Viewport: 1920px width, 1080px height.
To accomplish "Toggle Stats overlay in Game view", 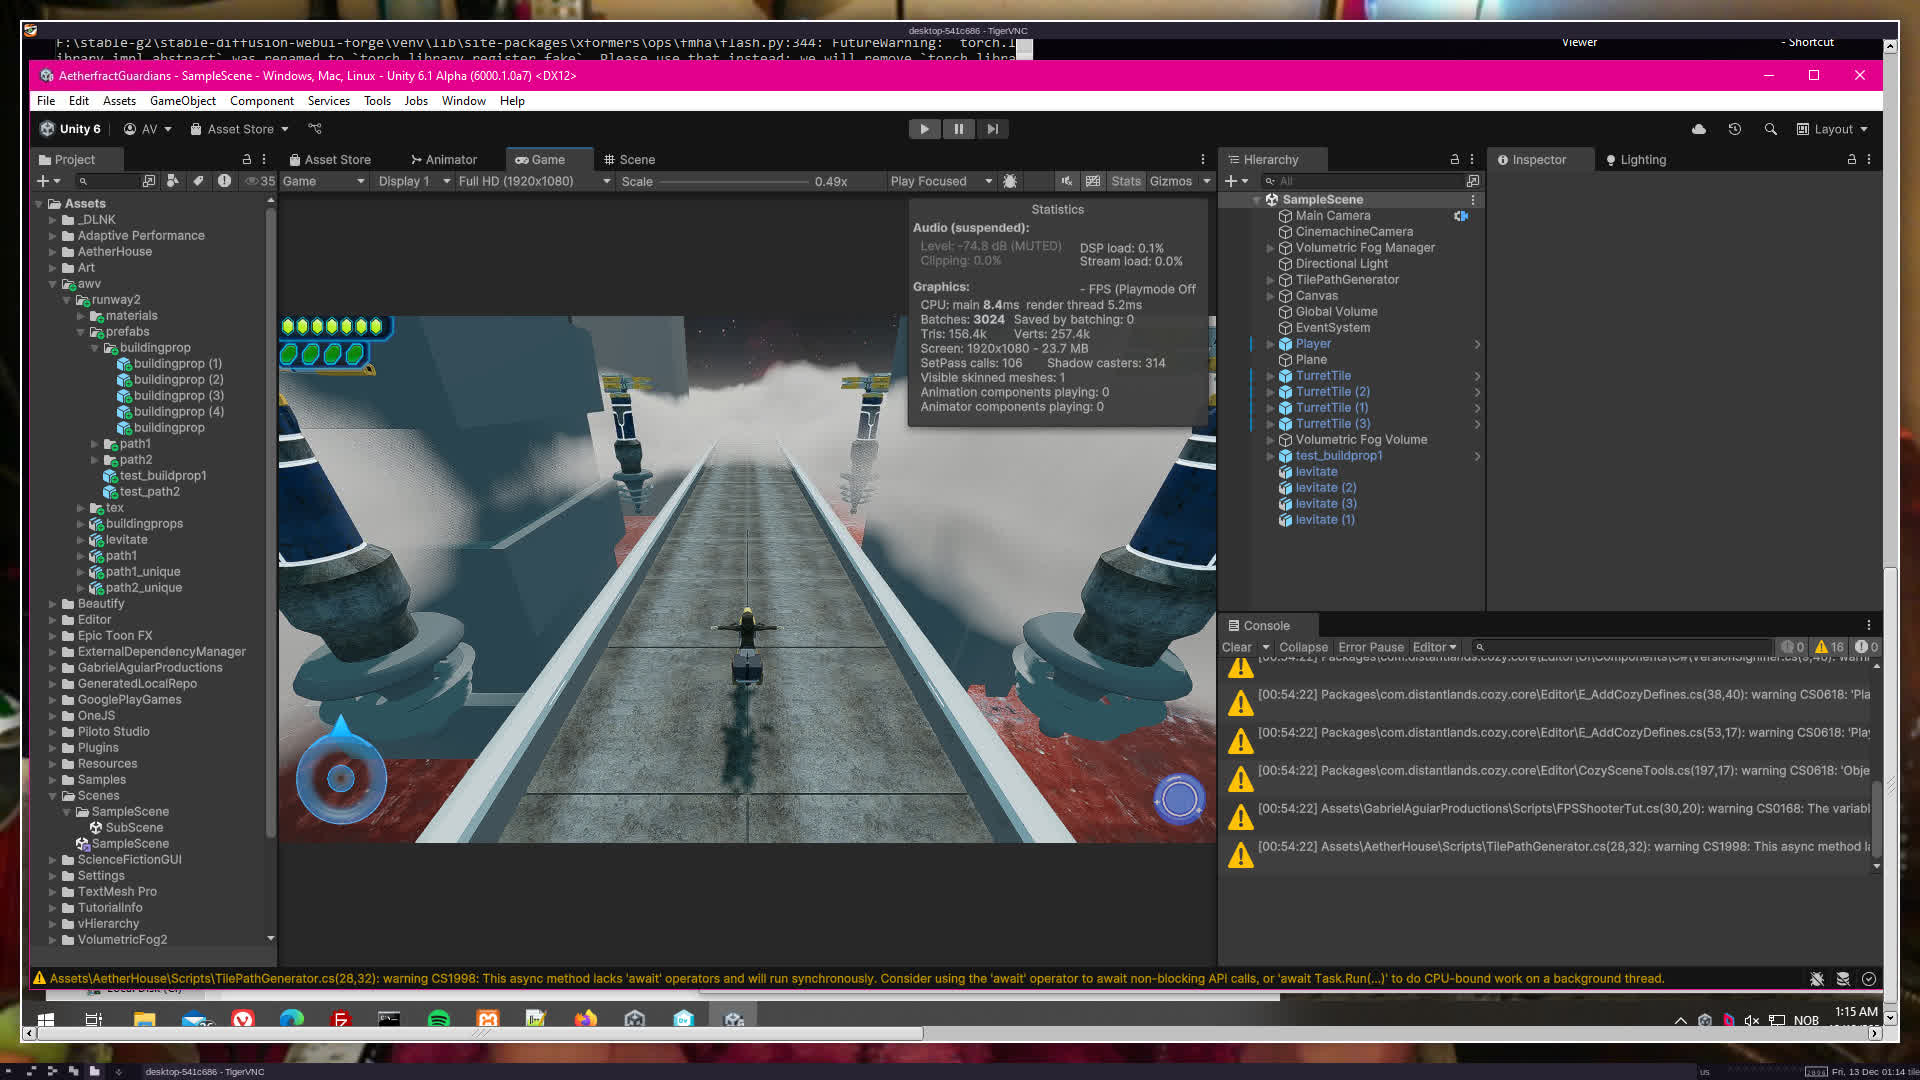I will [1125, 181].
